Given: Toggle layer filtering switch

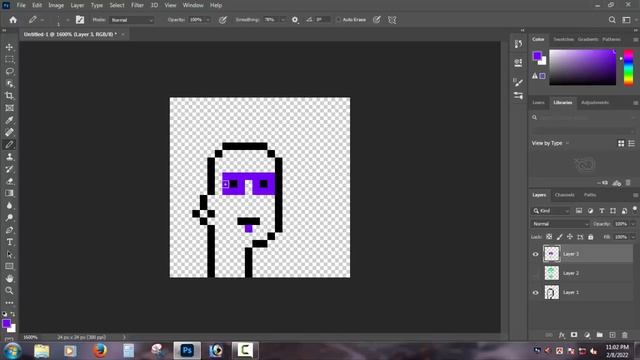Looking at the screenshot, I should (635, 209).
